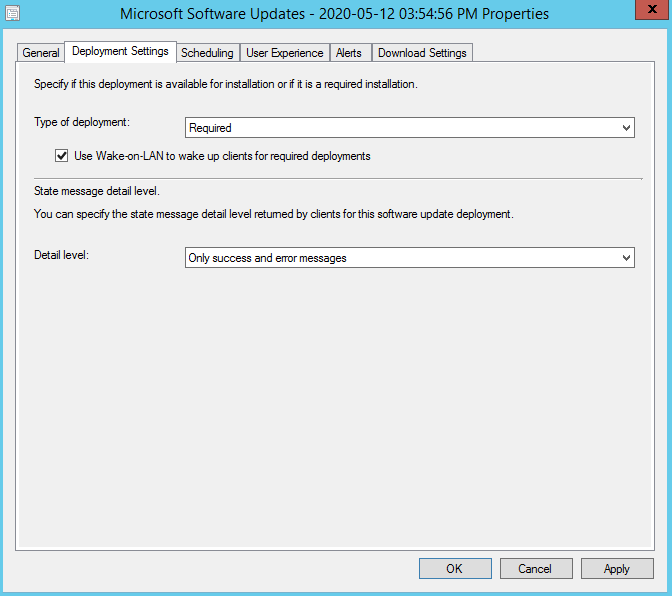This screenshot has width=672, height=596.
Task: Click the Wake-on-LAN checkbox label text
Action: pyautogui.click(x=222, y=156)
